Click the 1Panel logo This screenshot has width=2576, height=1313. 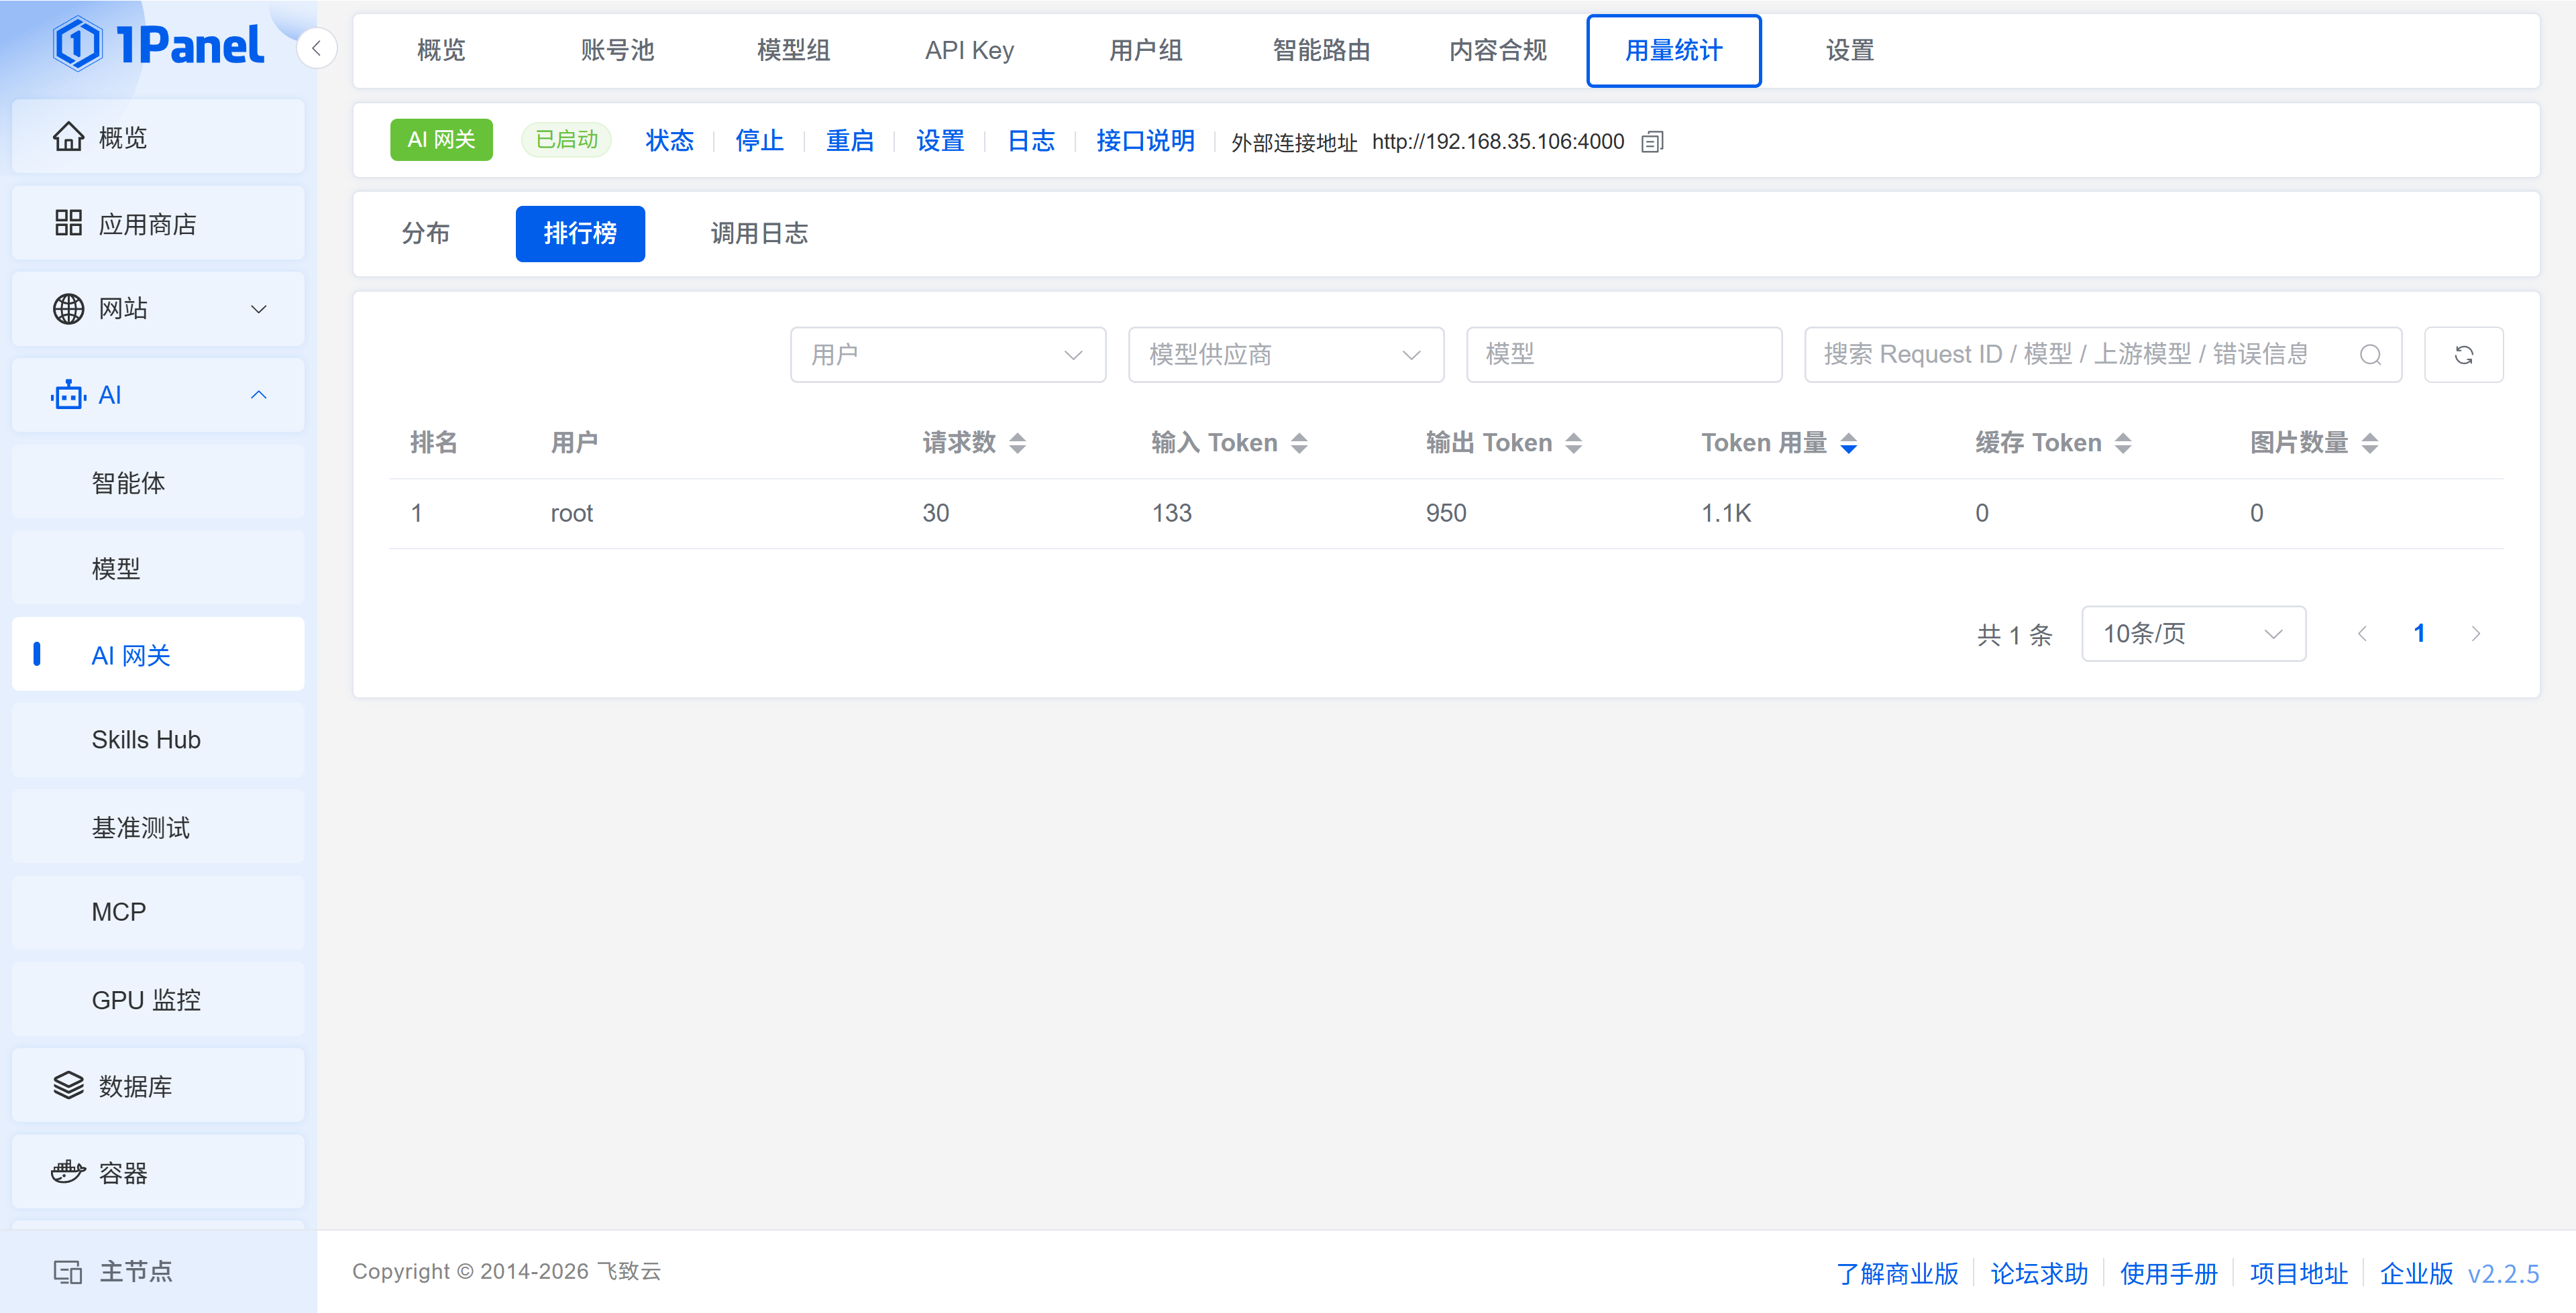[x=159, y=45]
